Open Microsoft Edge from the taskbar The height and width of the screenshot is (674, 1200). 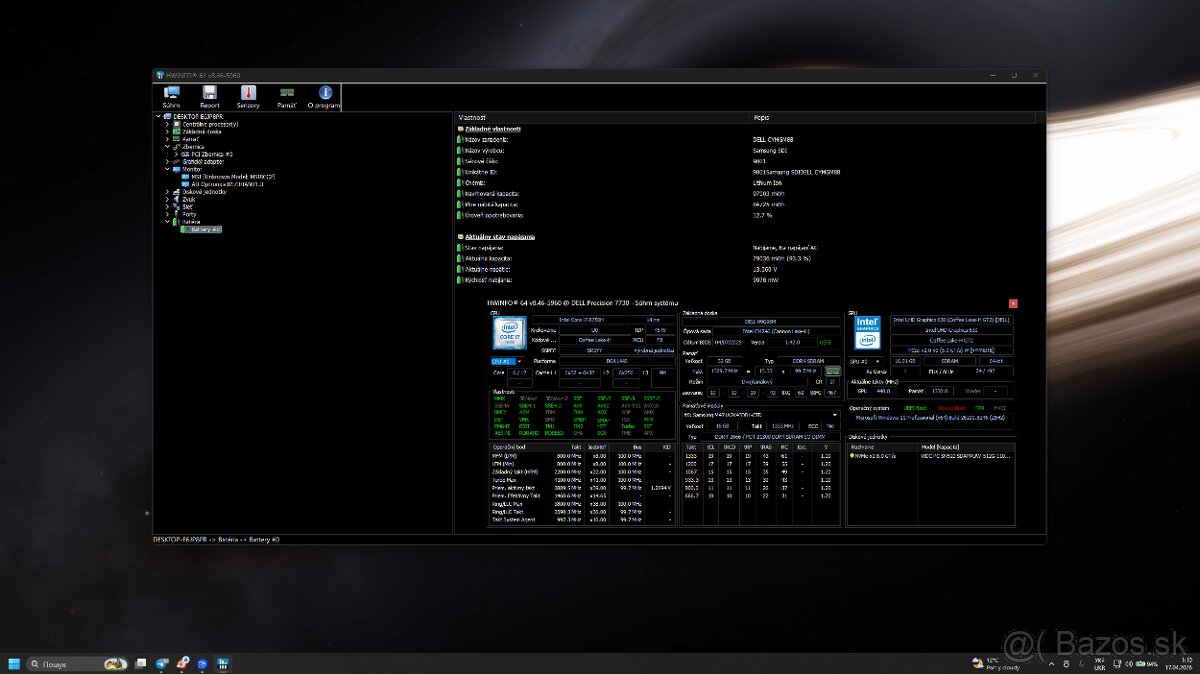tap(201, 663)
